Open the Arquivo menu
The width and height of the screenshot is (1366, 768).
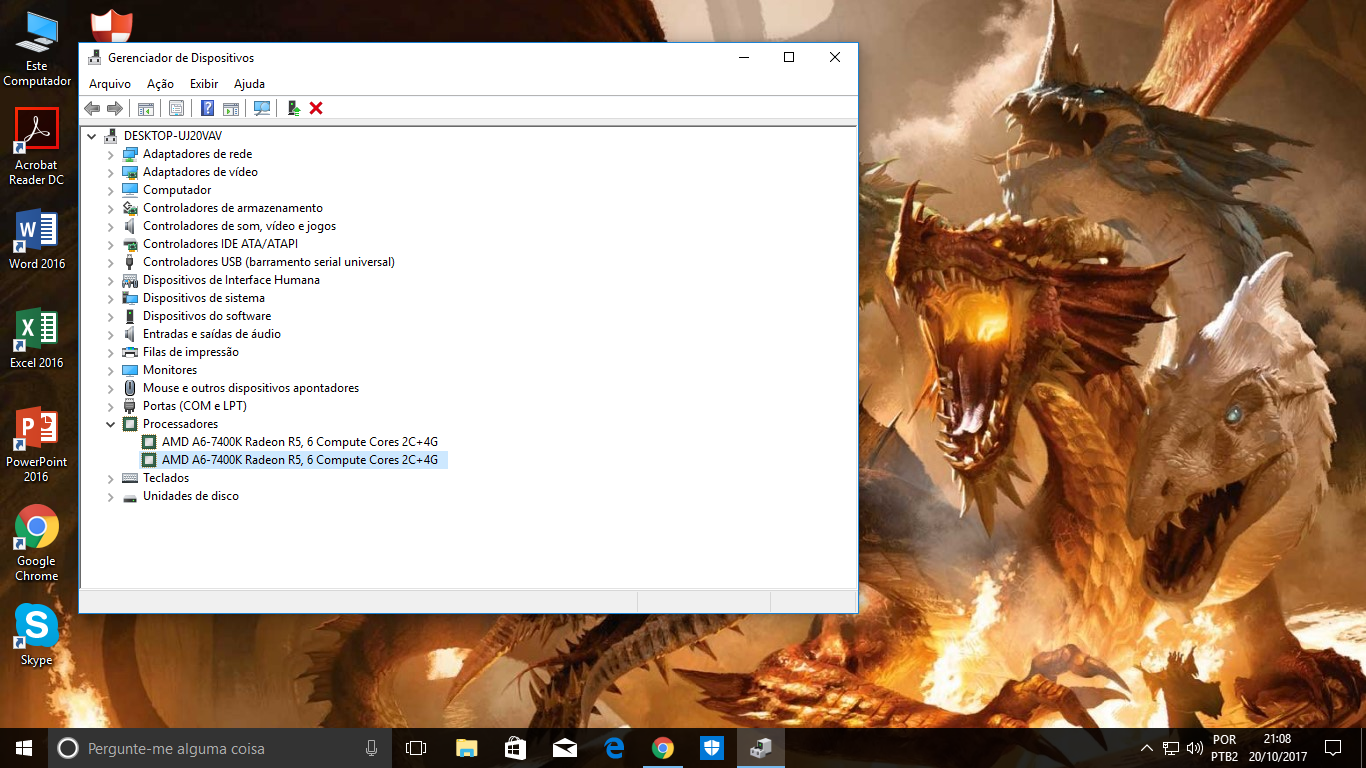[x=109, y=84]
